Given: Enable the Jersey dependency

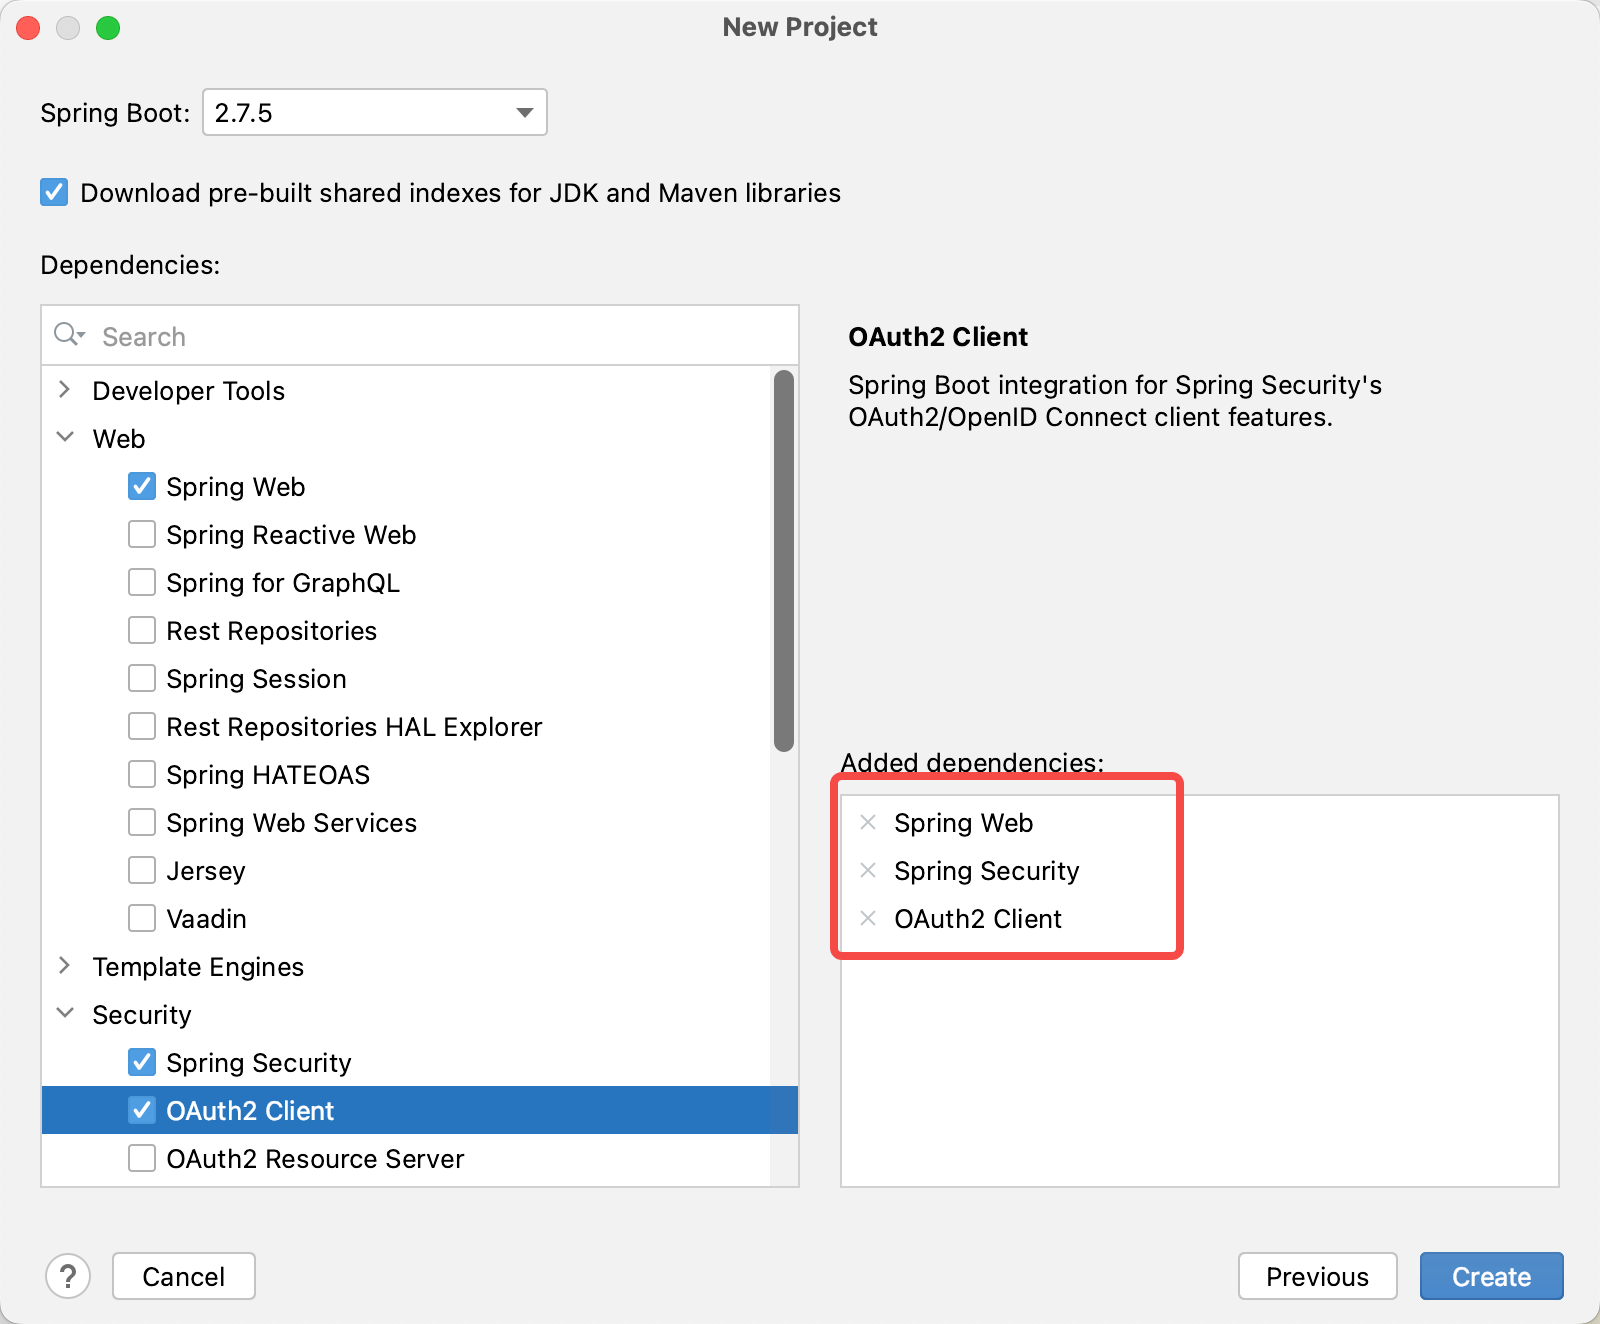Looking at the screenshot, I should (142, 870).
